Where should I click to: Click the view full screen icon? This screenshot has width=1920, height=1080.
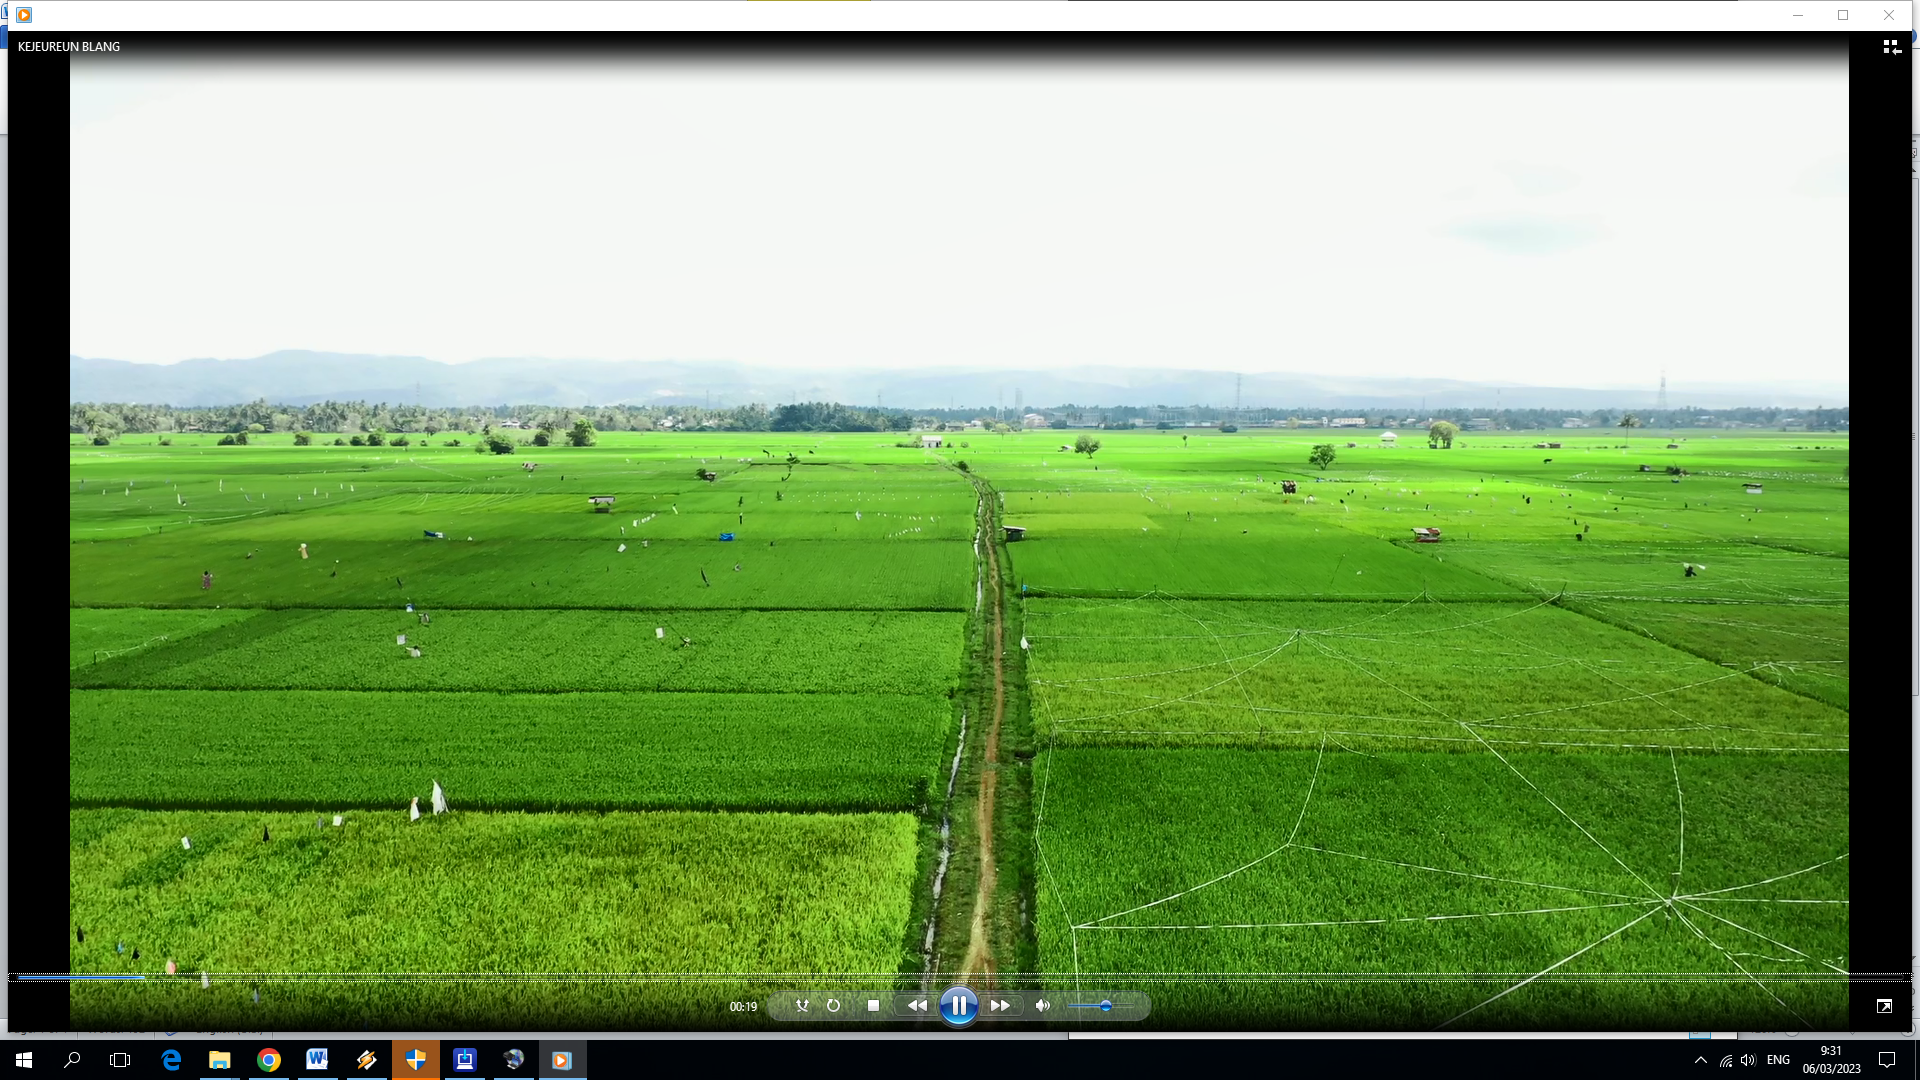coord(1884,1006)
